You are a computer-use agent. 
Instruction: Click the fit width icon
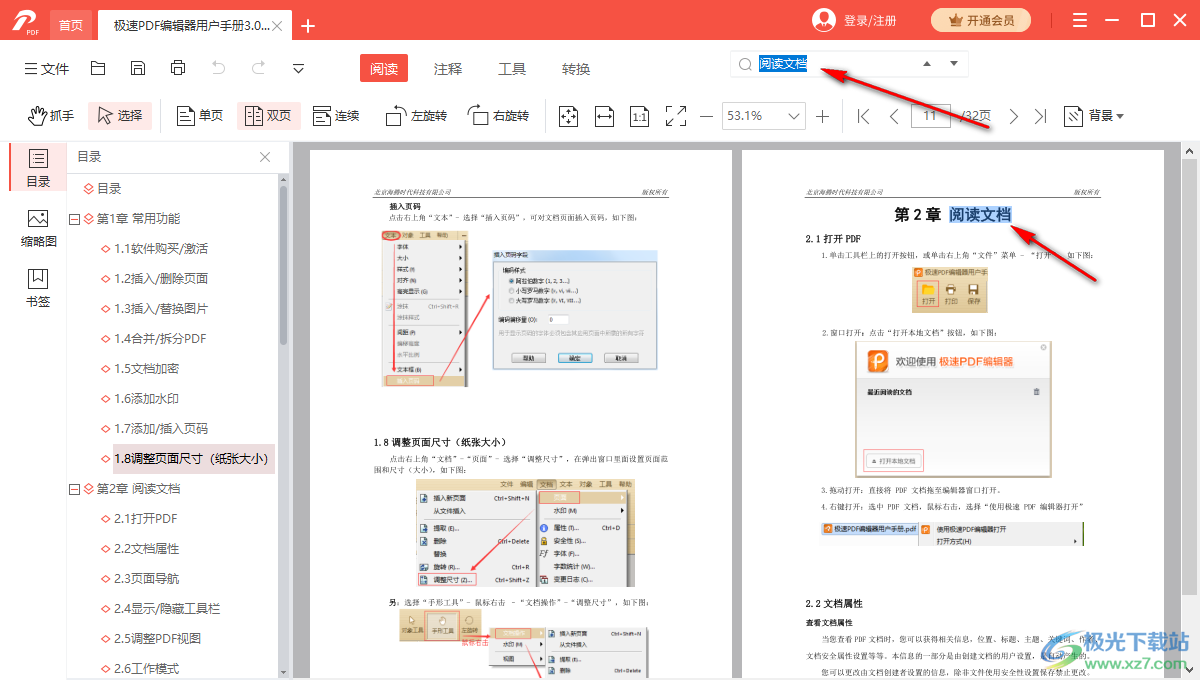604,116
